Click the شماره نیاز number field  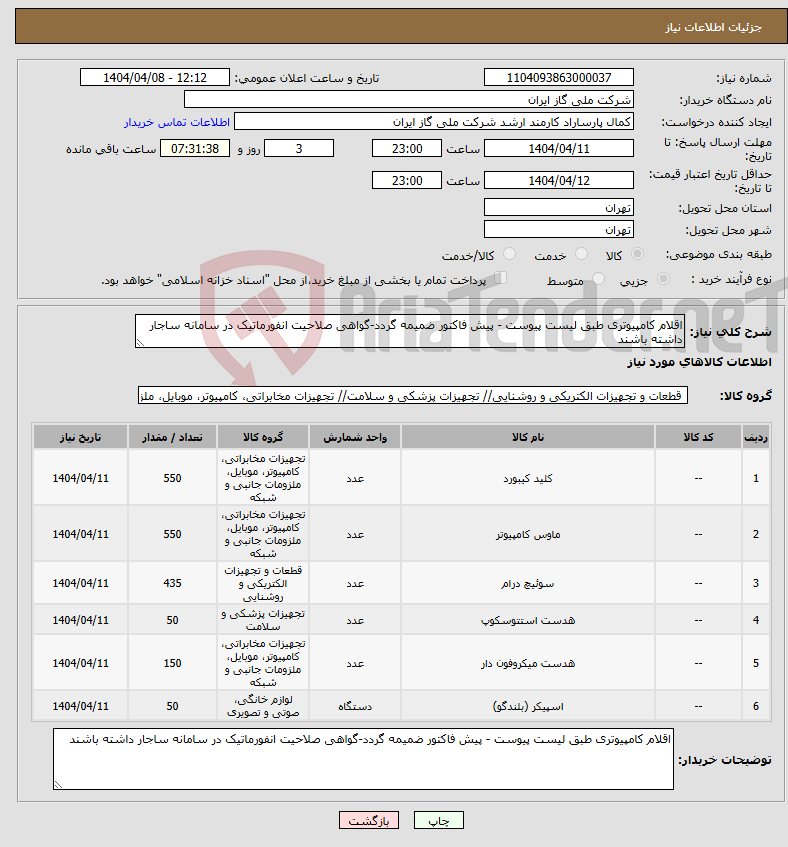pyautogui.click(x=558, y=78)
